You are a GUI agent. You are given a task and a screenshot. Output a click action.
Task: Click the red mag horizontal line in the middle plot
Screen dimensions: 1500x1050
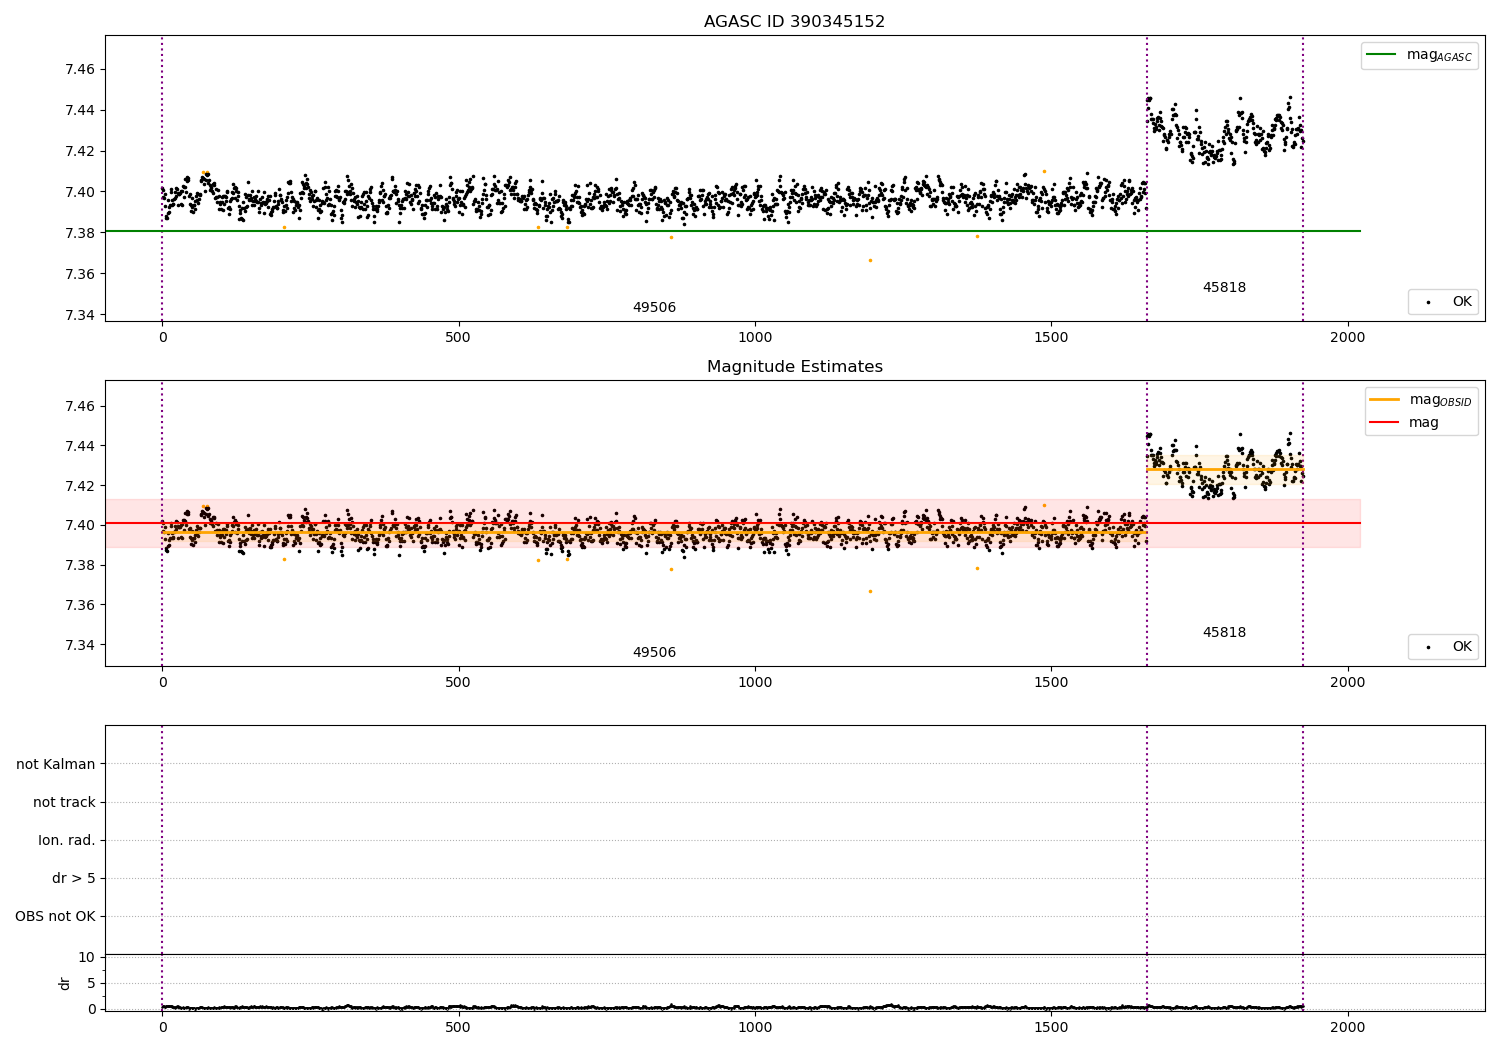(x=733, y=523)
